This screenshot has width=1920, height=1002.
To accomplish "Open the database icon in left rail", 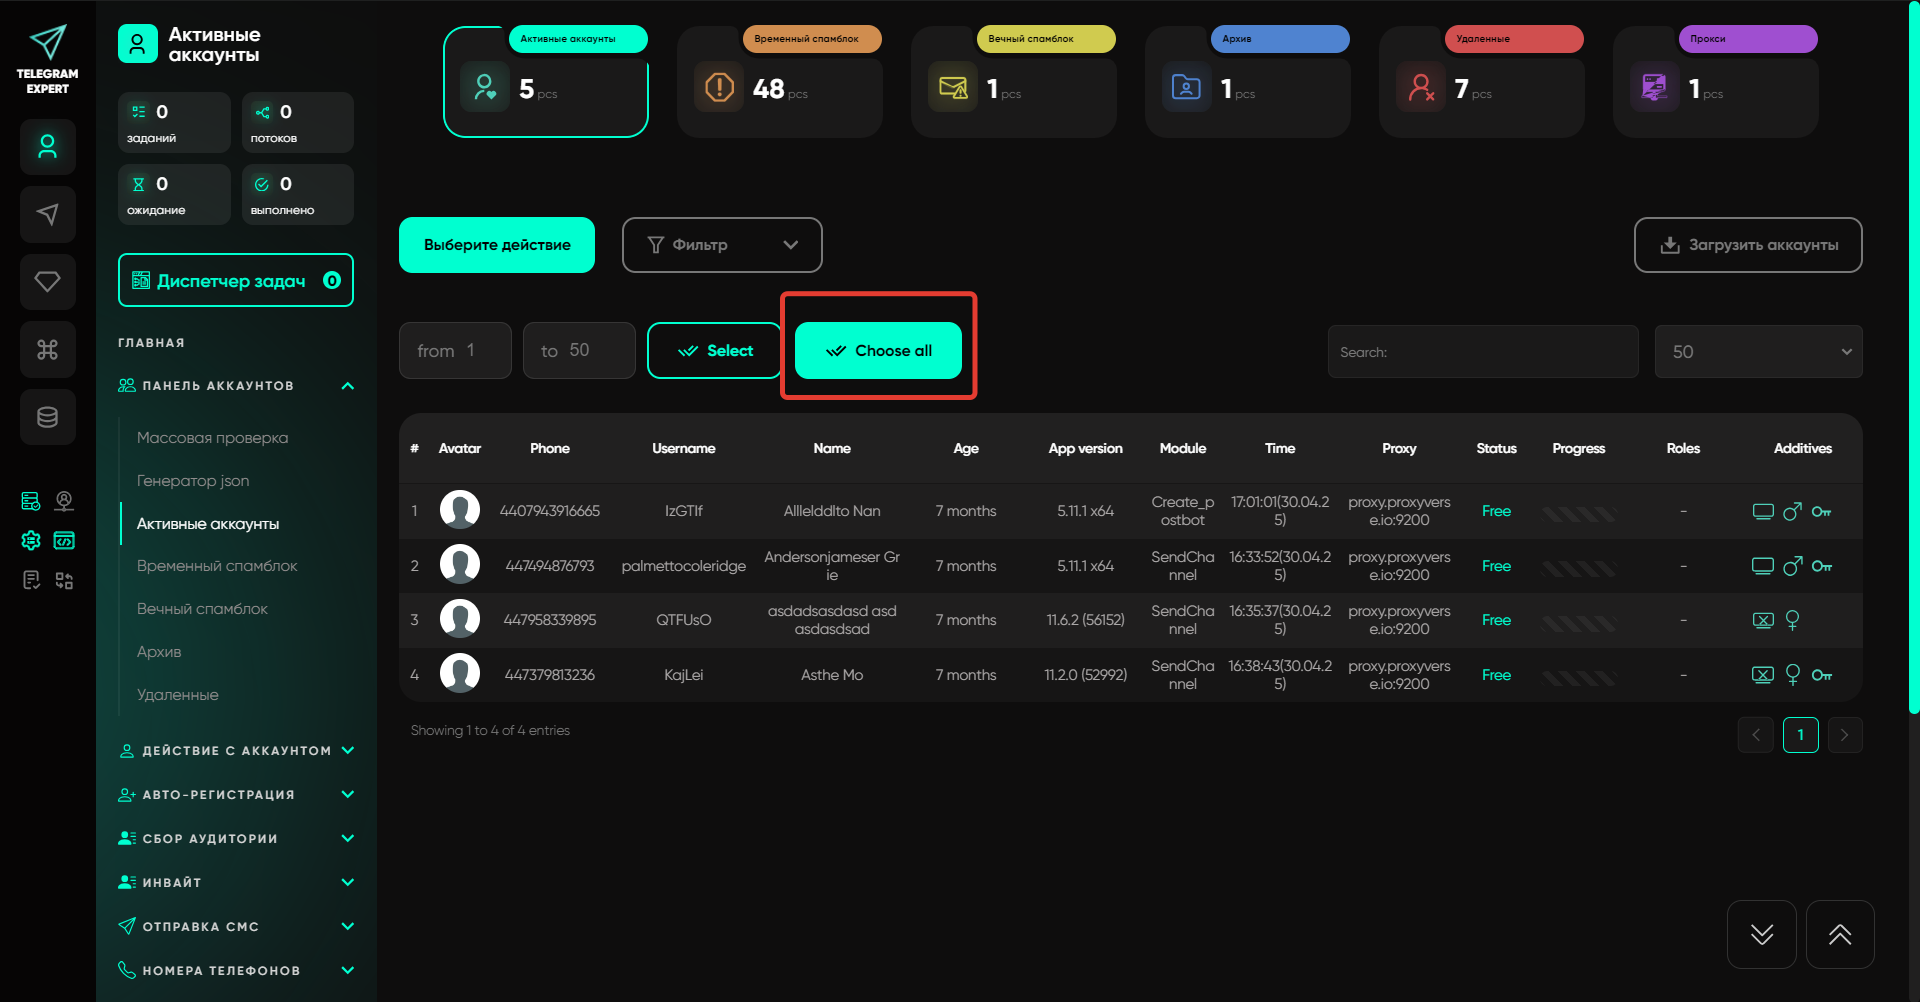I will point(47,417).
